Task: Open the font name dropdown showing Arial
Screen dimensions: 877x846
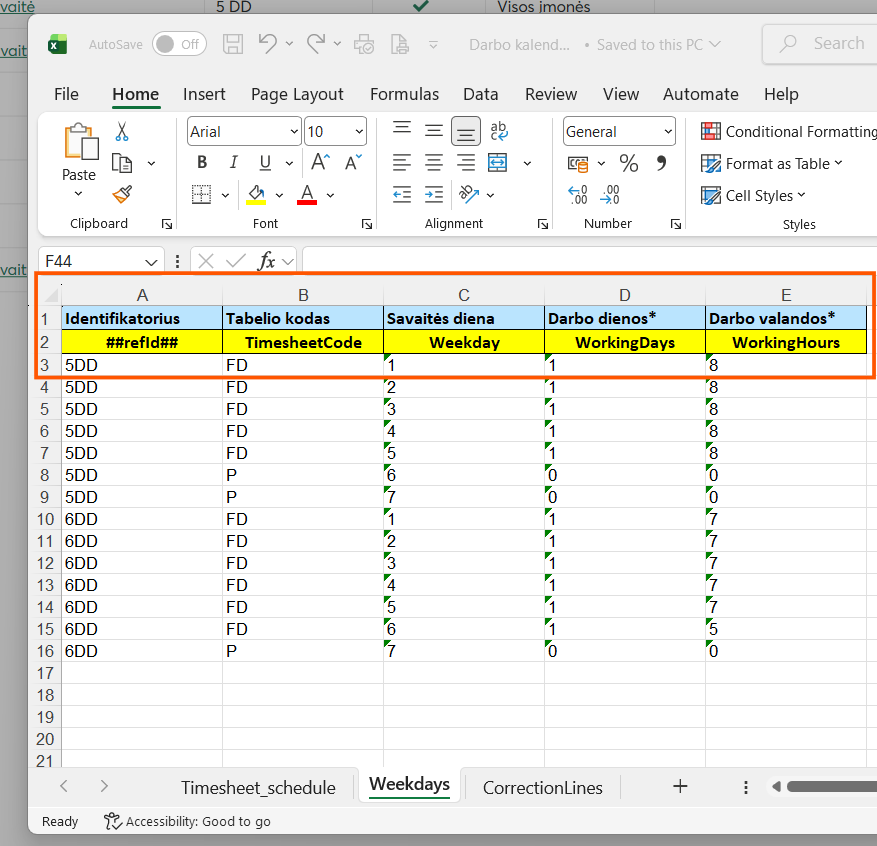Action: coord(294,132)
